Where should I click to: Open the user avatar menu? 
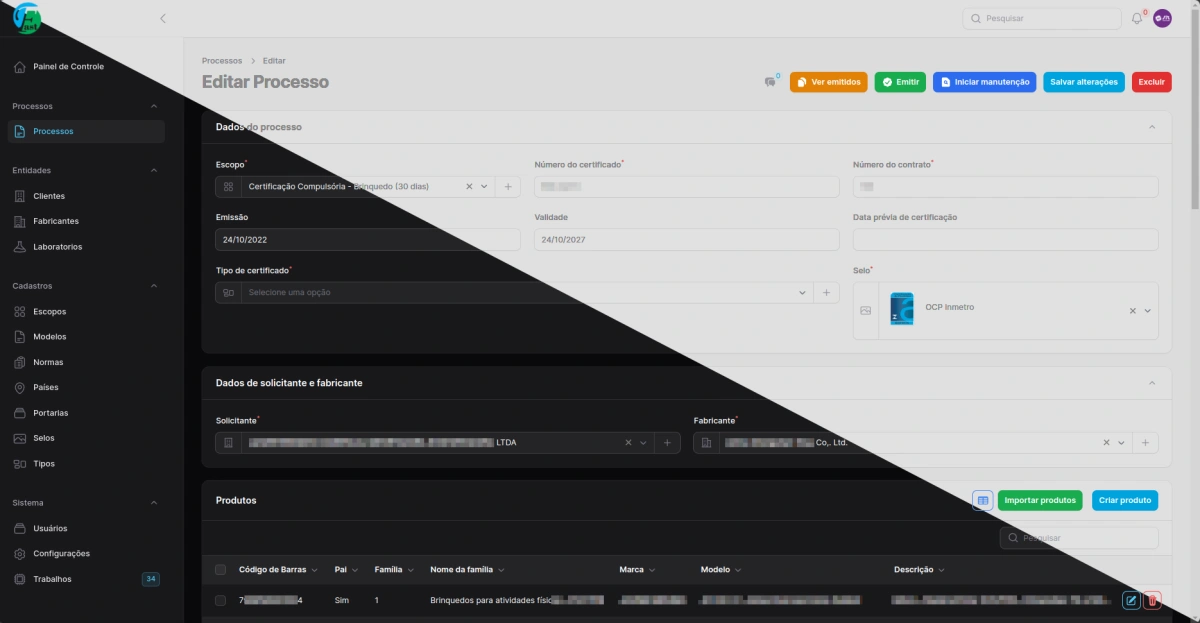(x=1162, y=19)
